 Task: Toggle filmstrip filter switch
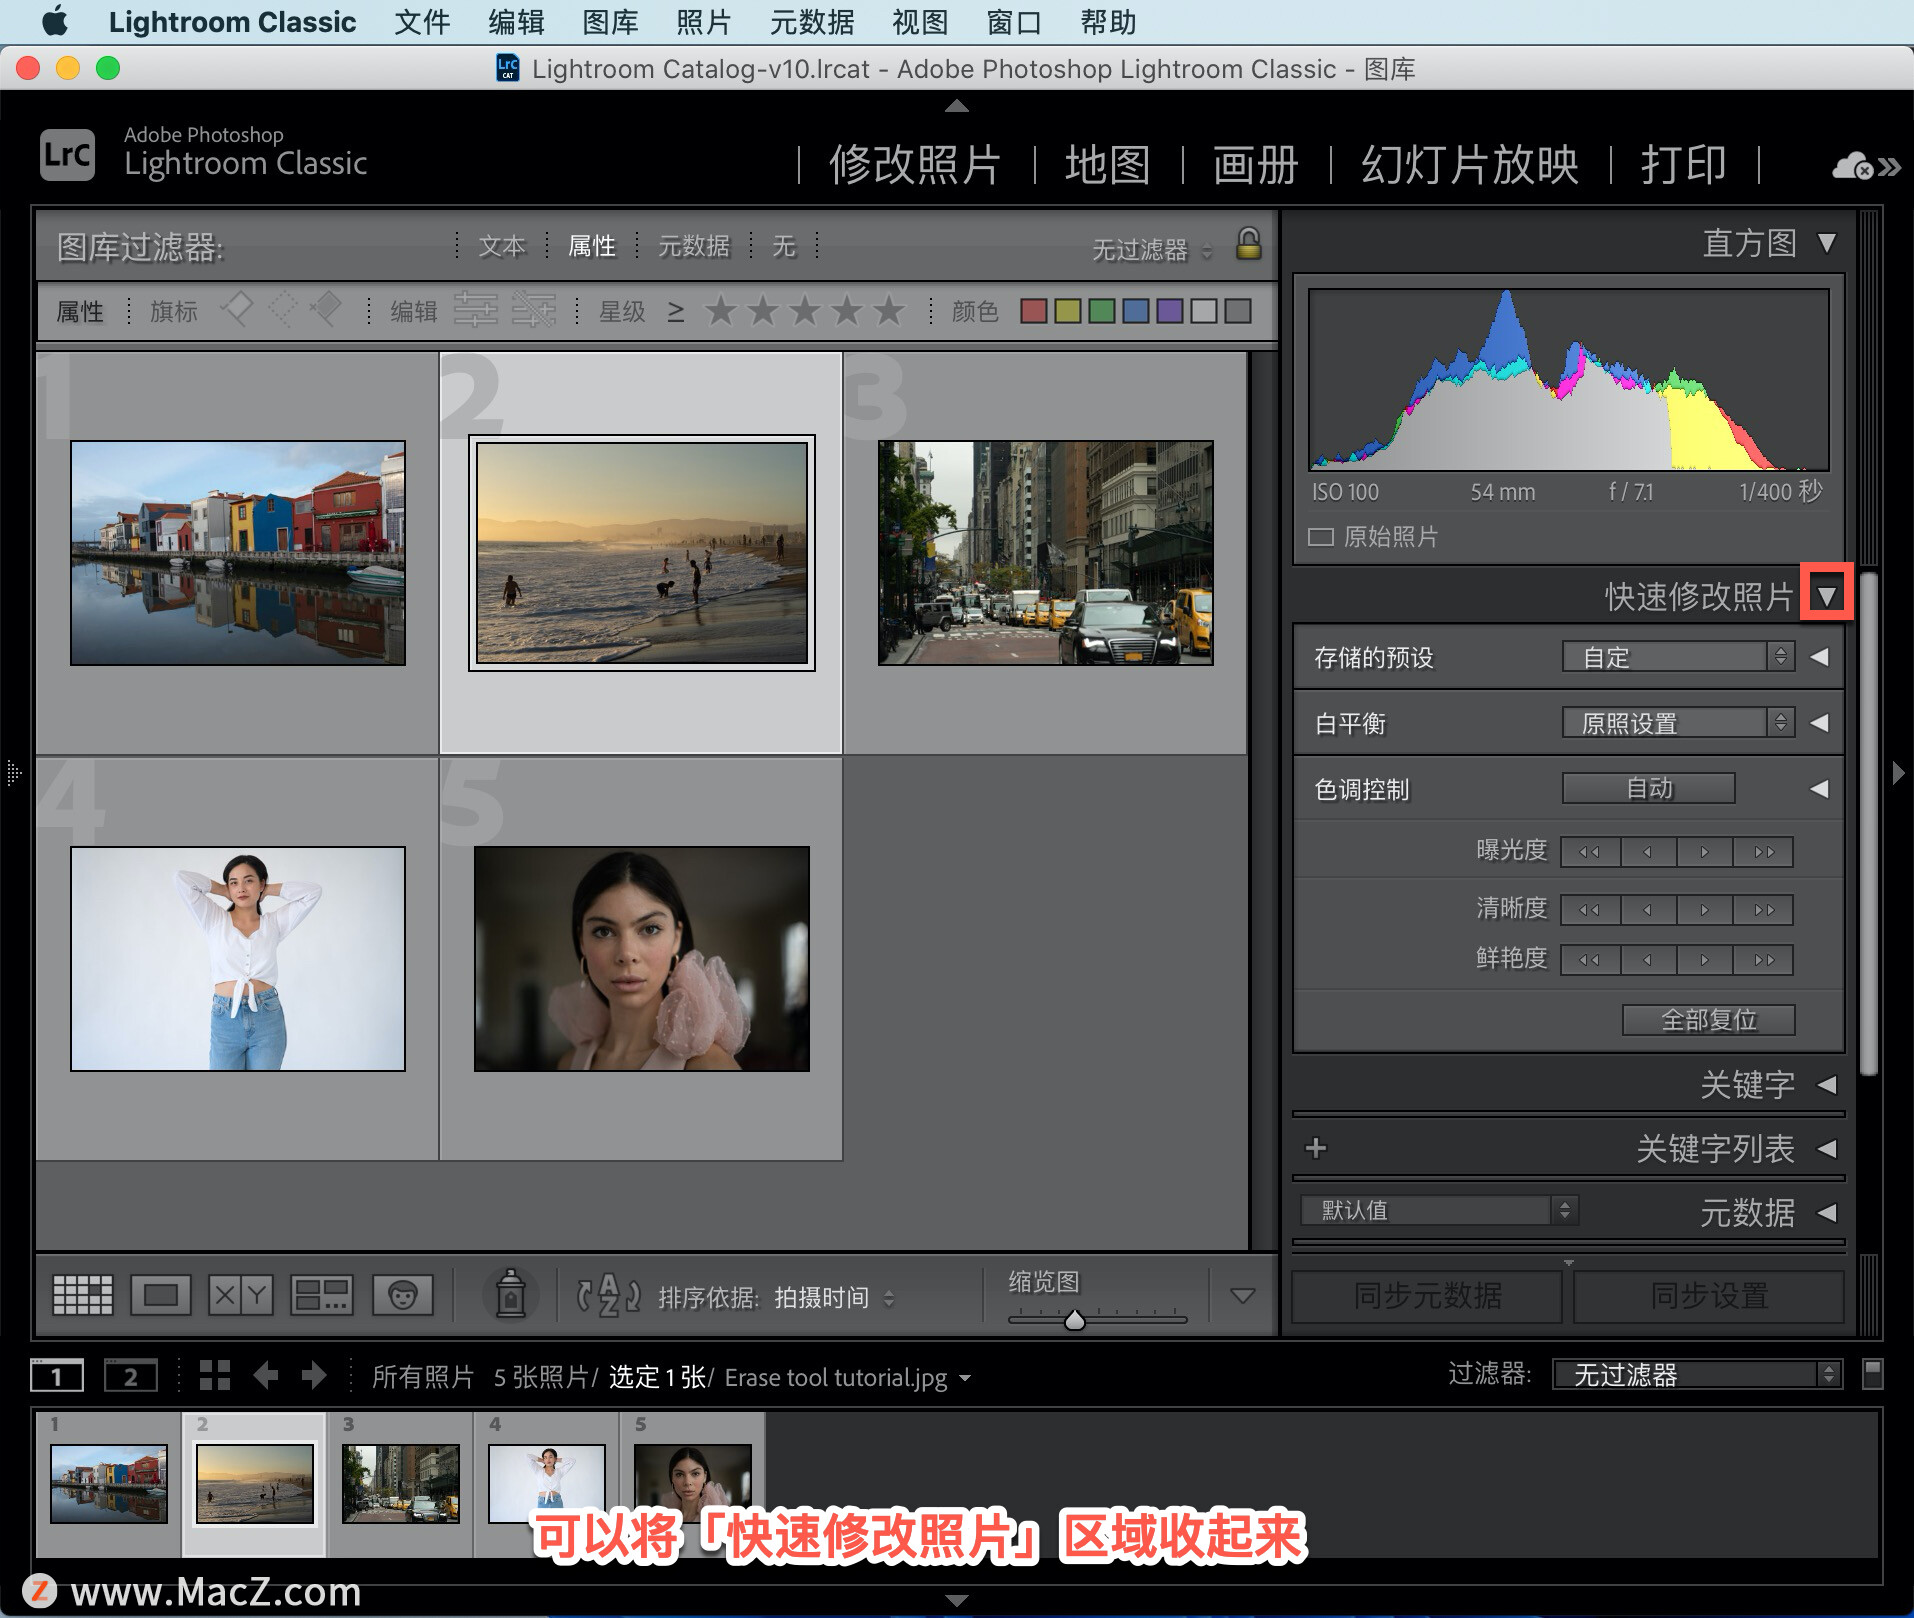[1873, 1374]
